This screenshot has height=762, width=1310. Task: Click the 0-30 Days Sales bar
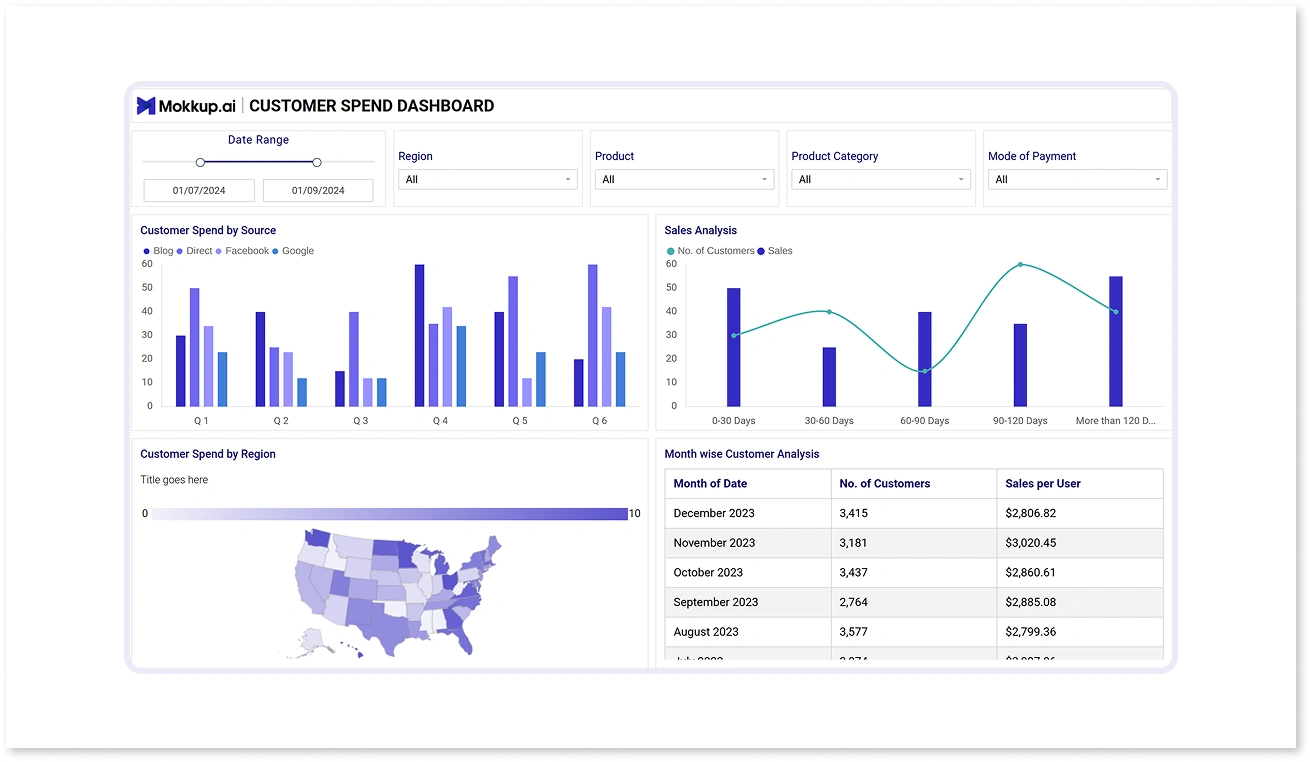click(x=734, y=347)
